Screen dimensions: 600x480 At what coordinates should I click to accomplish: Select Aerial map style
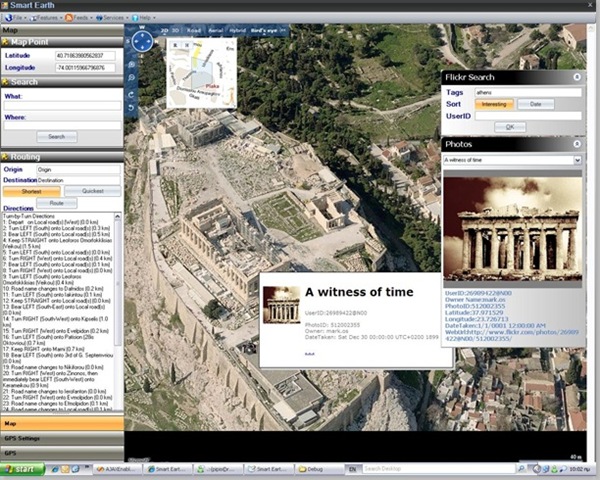pos(215,30)
